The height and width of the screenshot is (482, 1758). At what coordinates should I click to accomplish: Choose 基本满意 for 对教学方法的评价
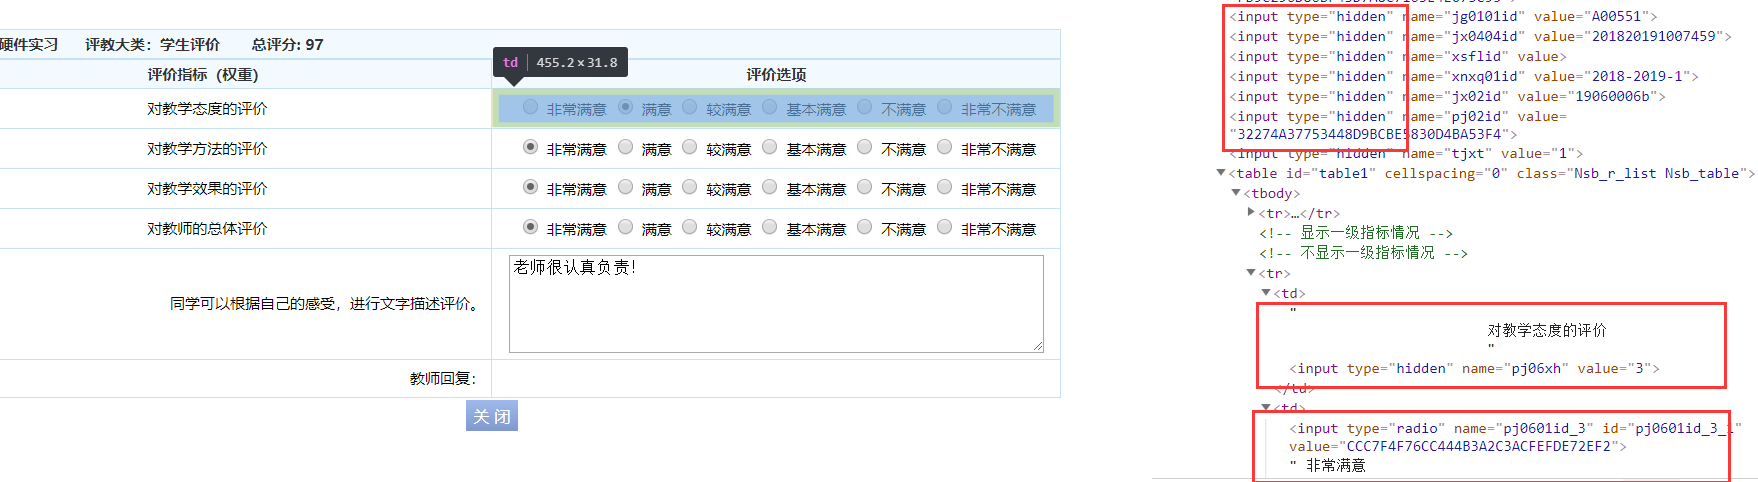tap(769, 147)
